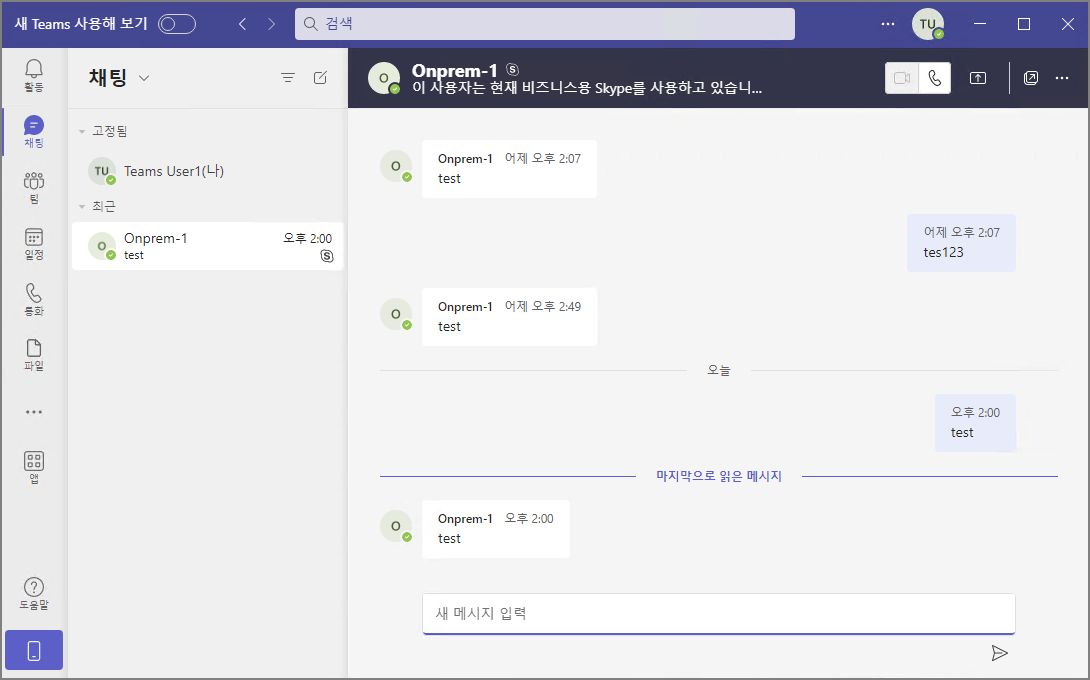Select the Onprem-1 chat in recent list
The image size is (1090, 680).
(208, 246)
